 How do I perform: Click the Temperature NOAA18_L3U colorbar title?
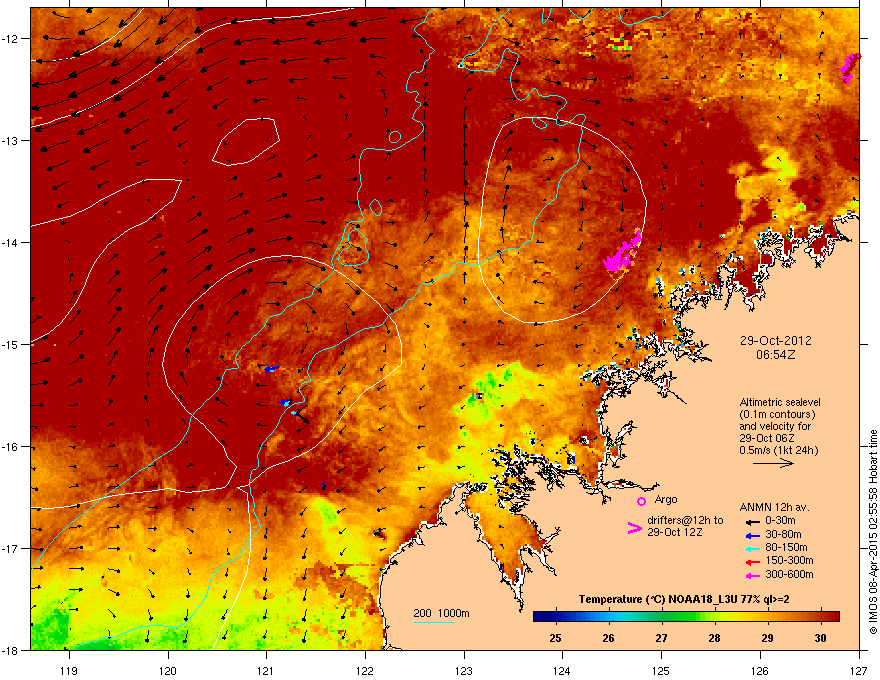[684, 599]
